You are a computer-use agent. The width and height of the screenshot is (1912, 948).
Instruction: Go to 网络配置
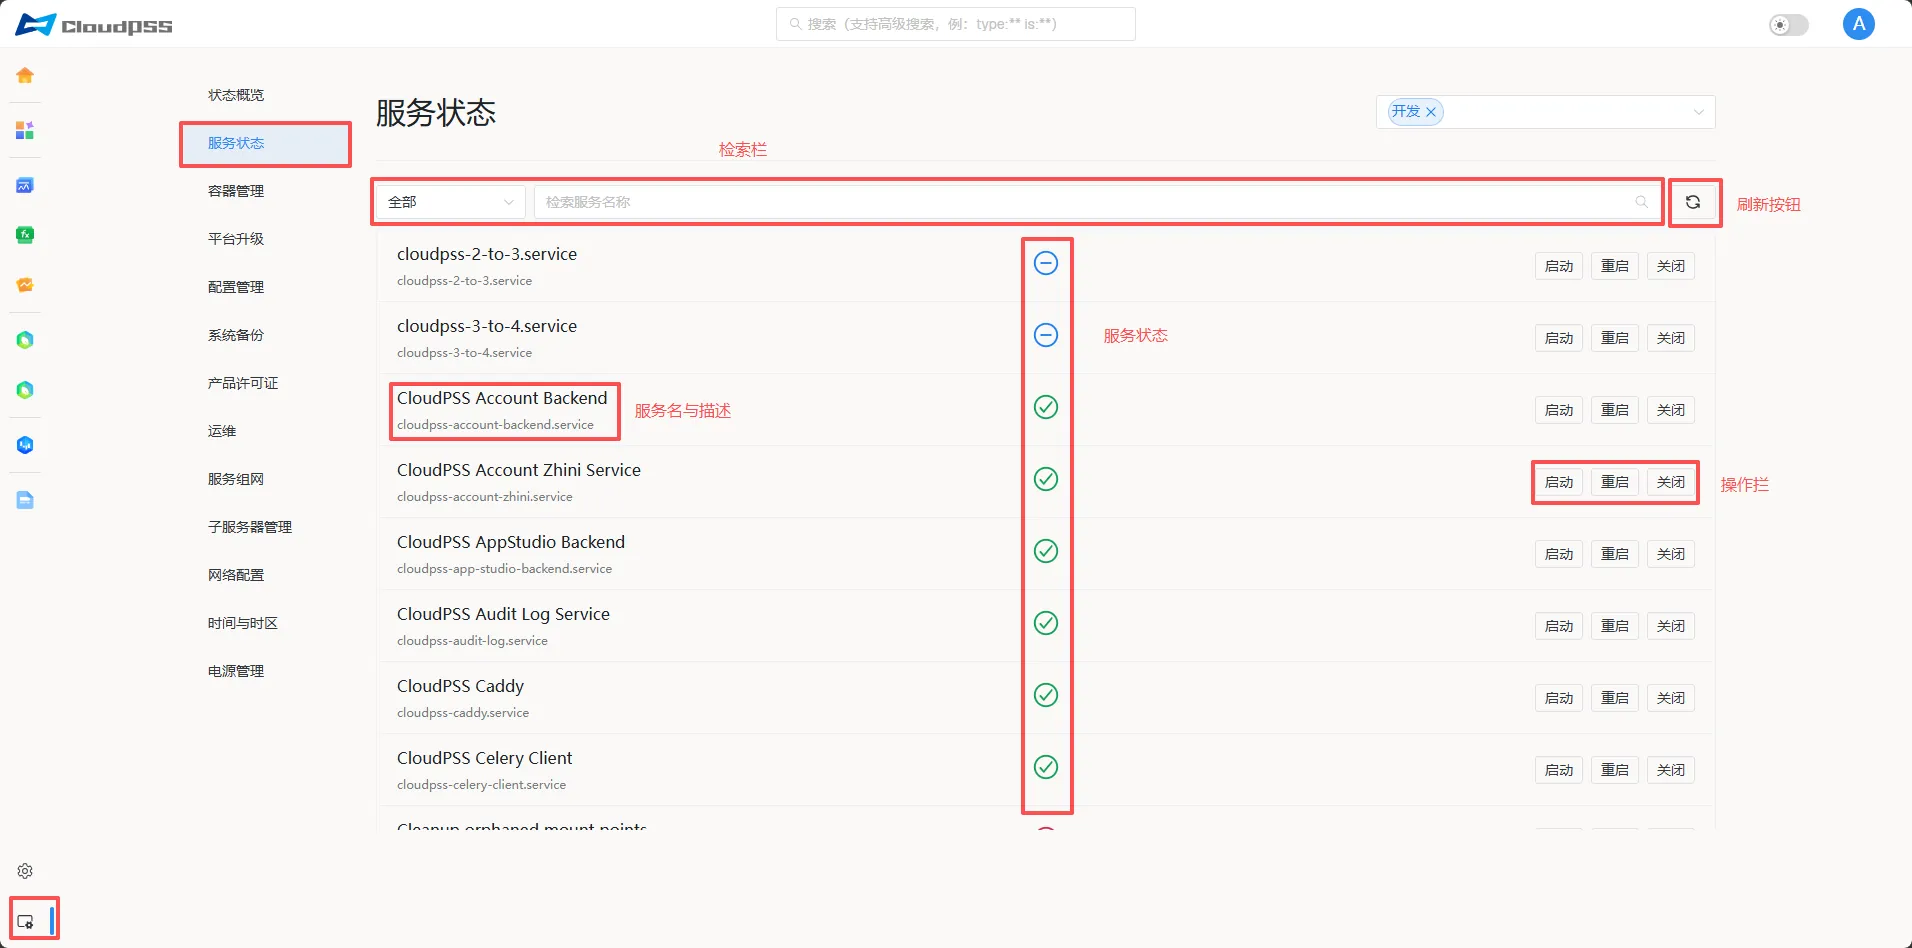point(236,575)
